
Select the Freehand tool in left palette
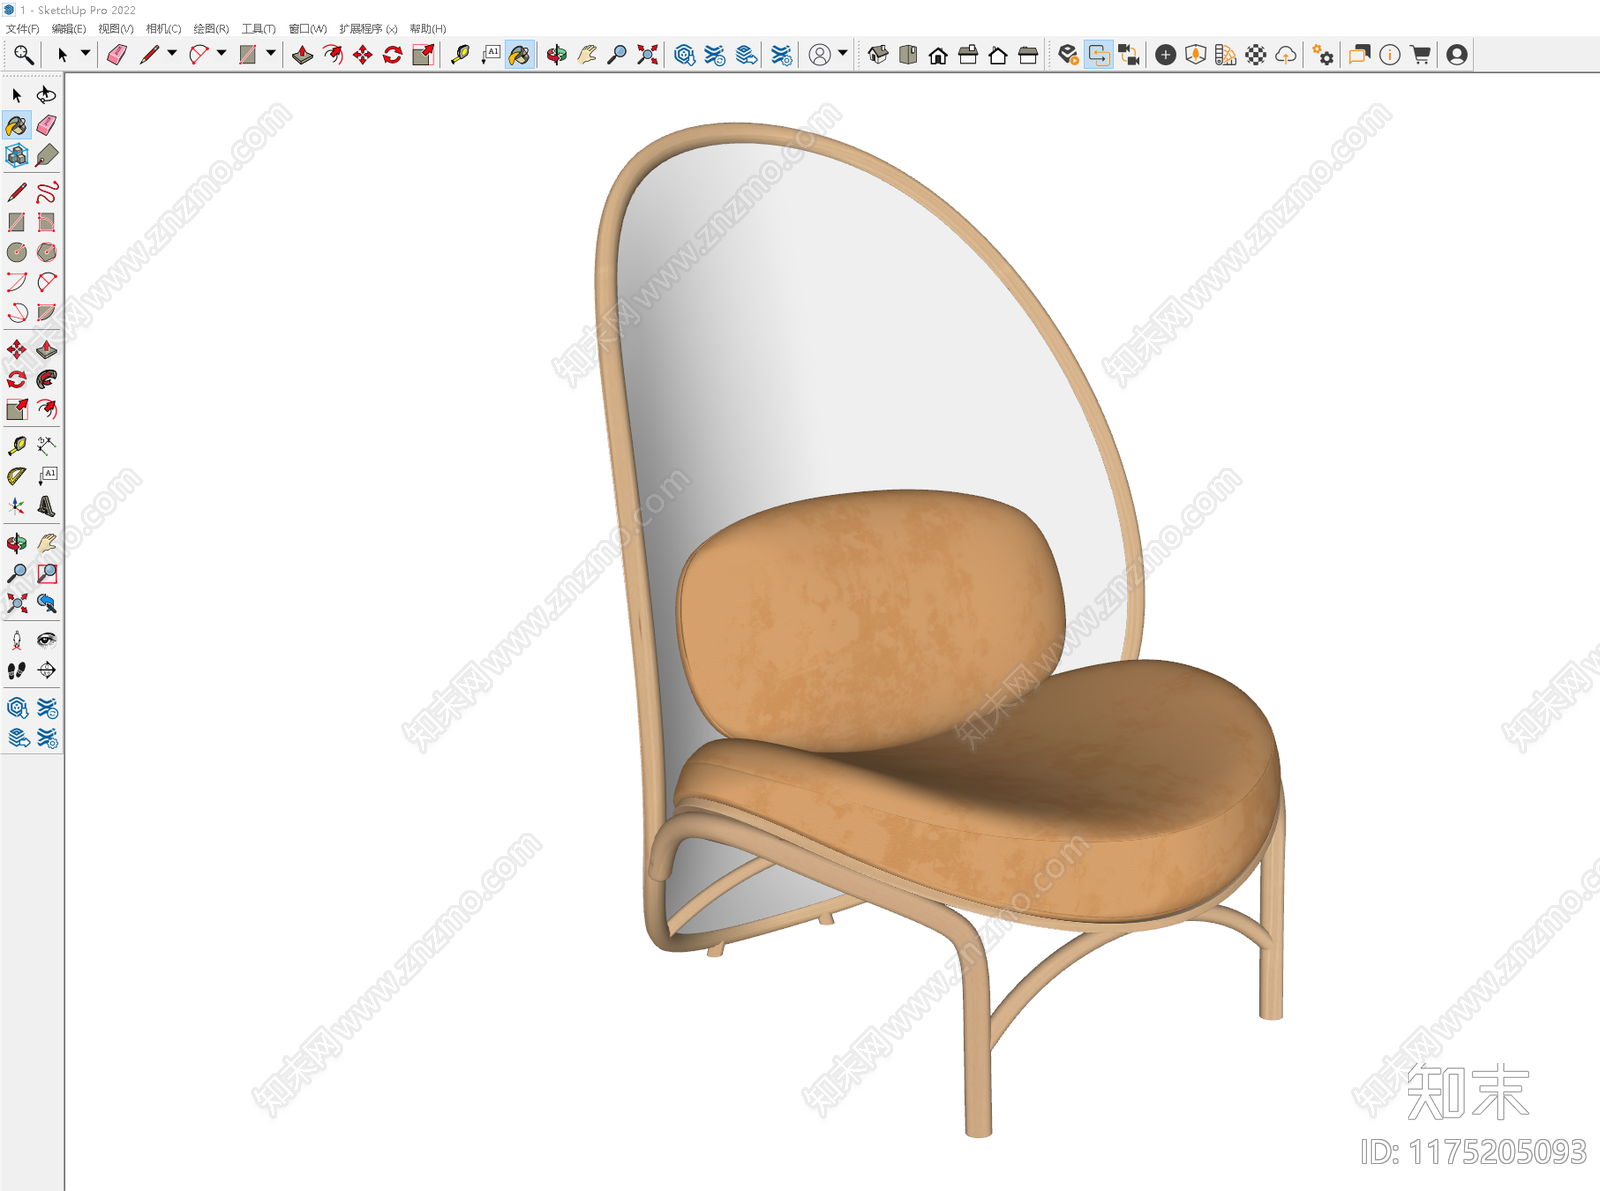(46, 192)
